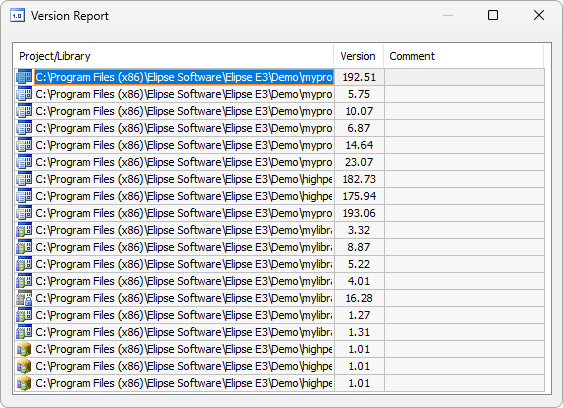Select the version cell showing 5.75
The height and width of the screenshot is (408, 563).
coord(359,94)
